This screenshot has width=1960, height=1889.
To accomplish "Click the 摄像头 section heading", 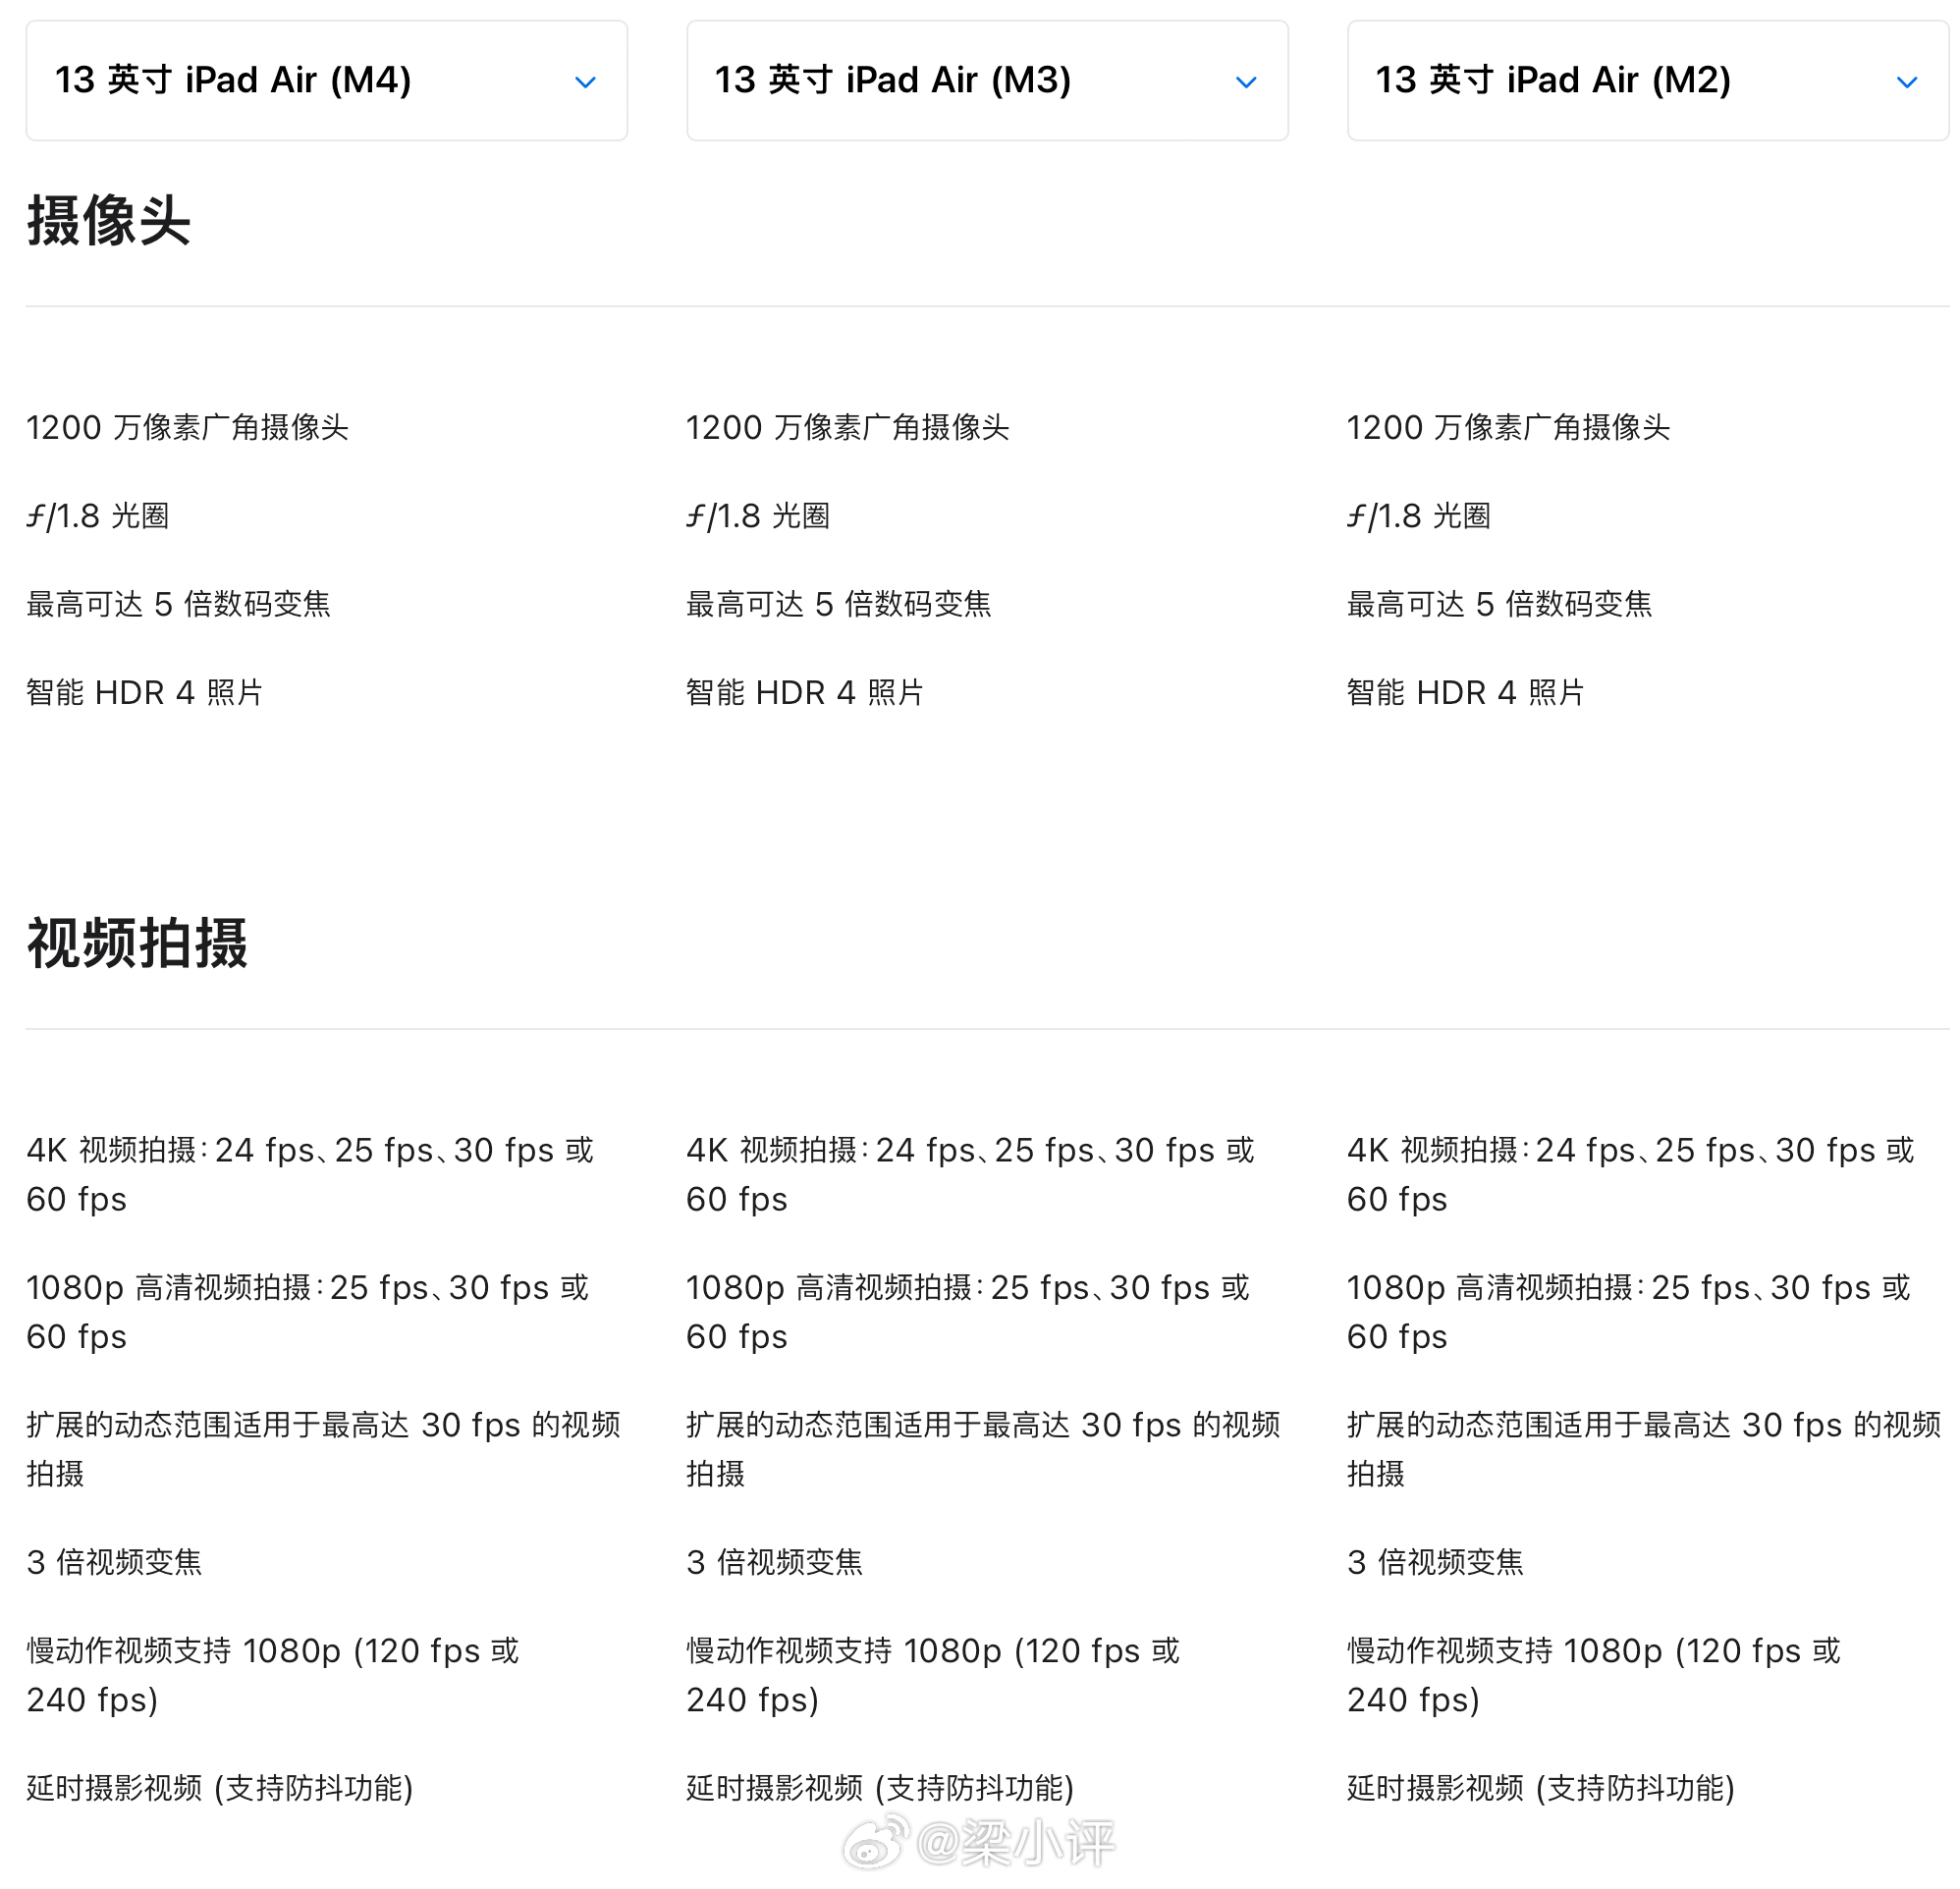I will tap(108, 220).
